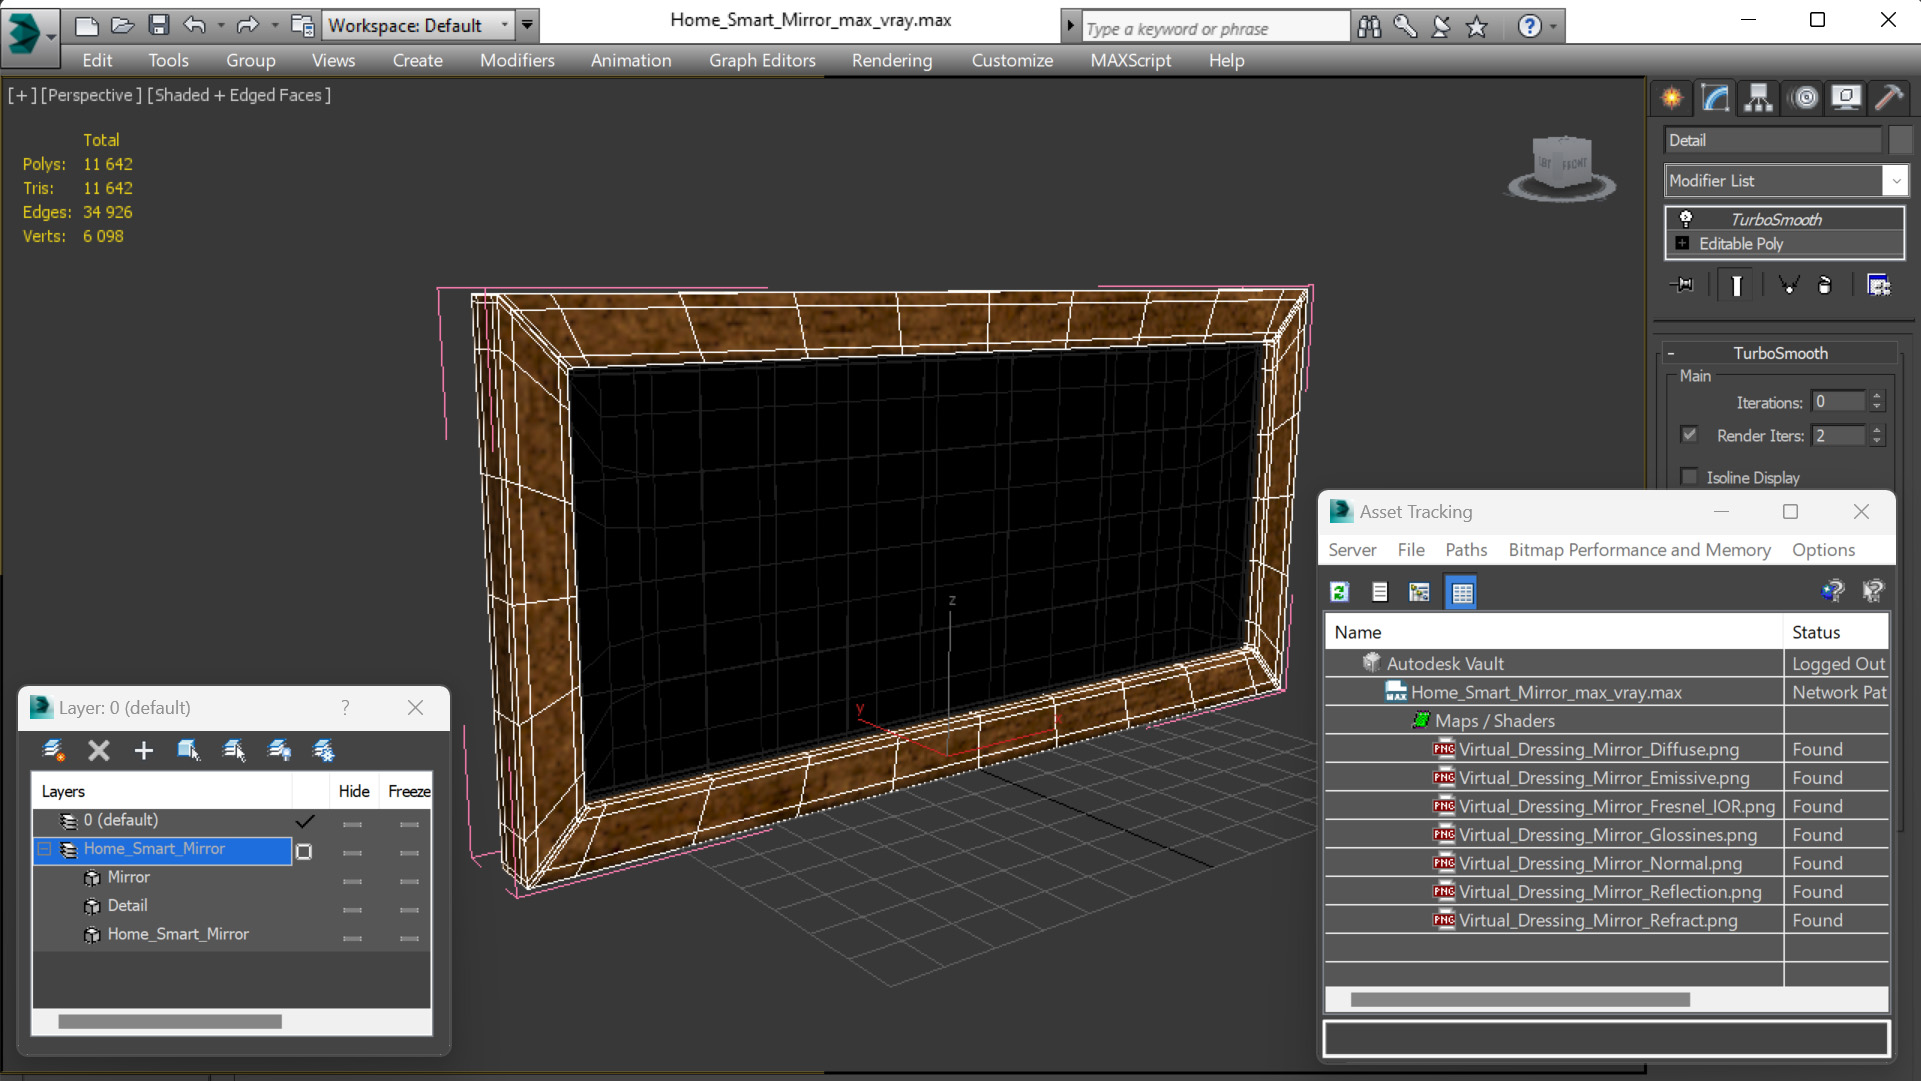Viewport: 1921px width, 1081px height.
Task: Toggle Freeze for the Mirror object
Action: [408, 881]
